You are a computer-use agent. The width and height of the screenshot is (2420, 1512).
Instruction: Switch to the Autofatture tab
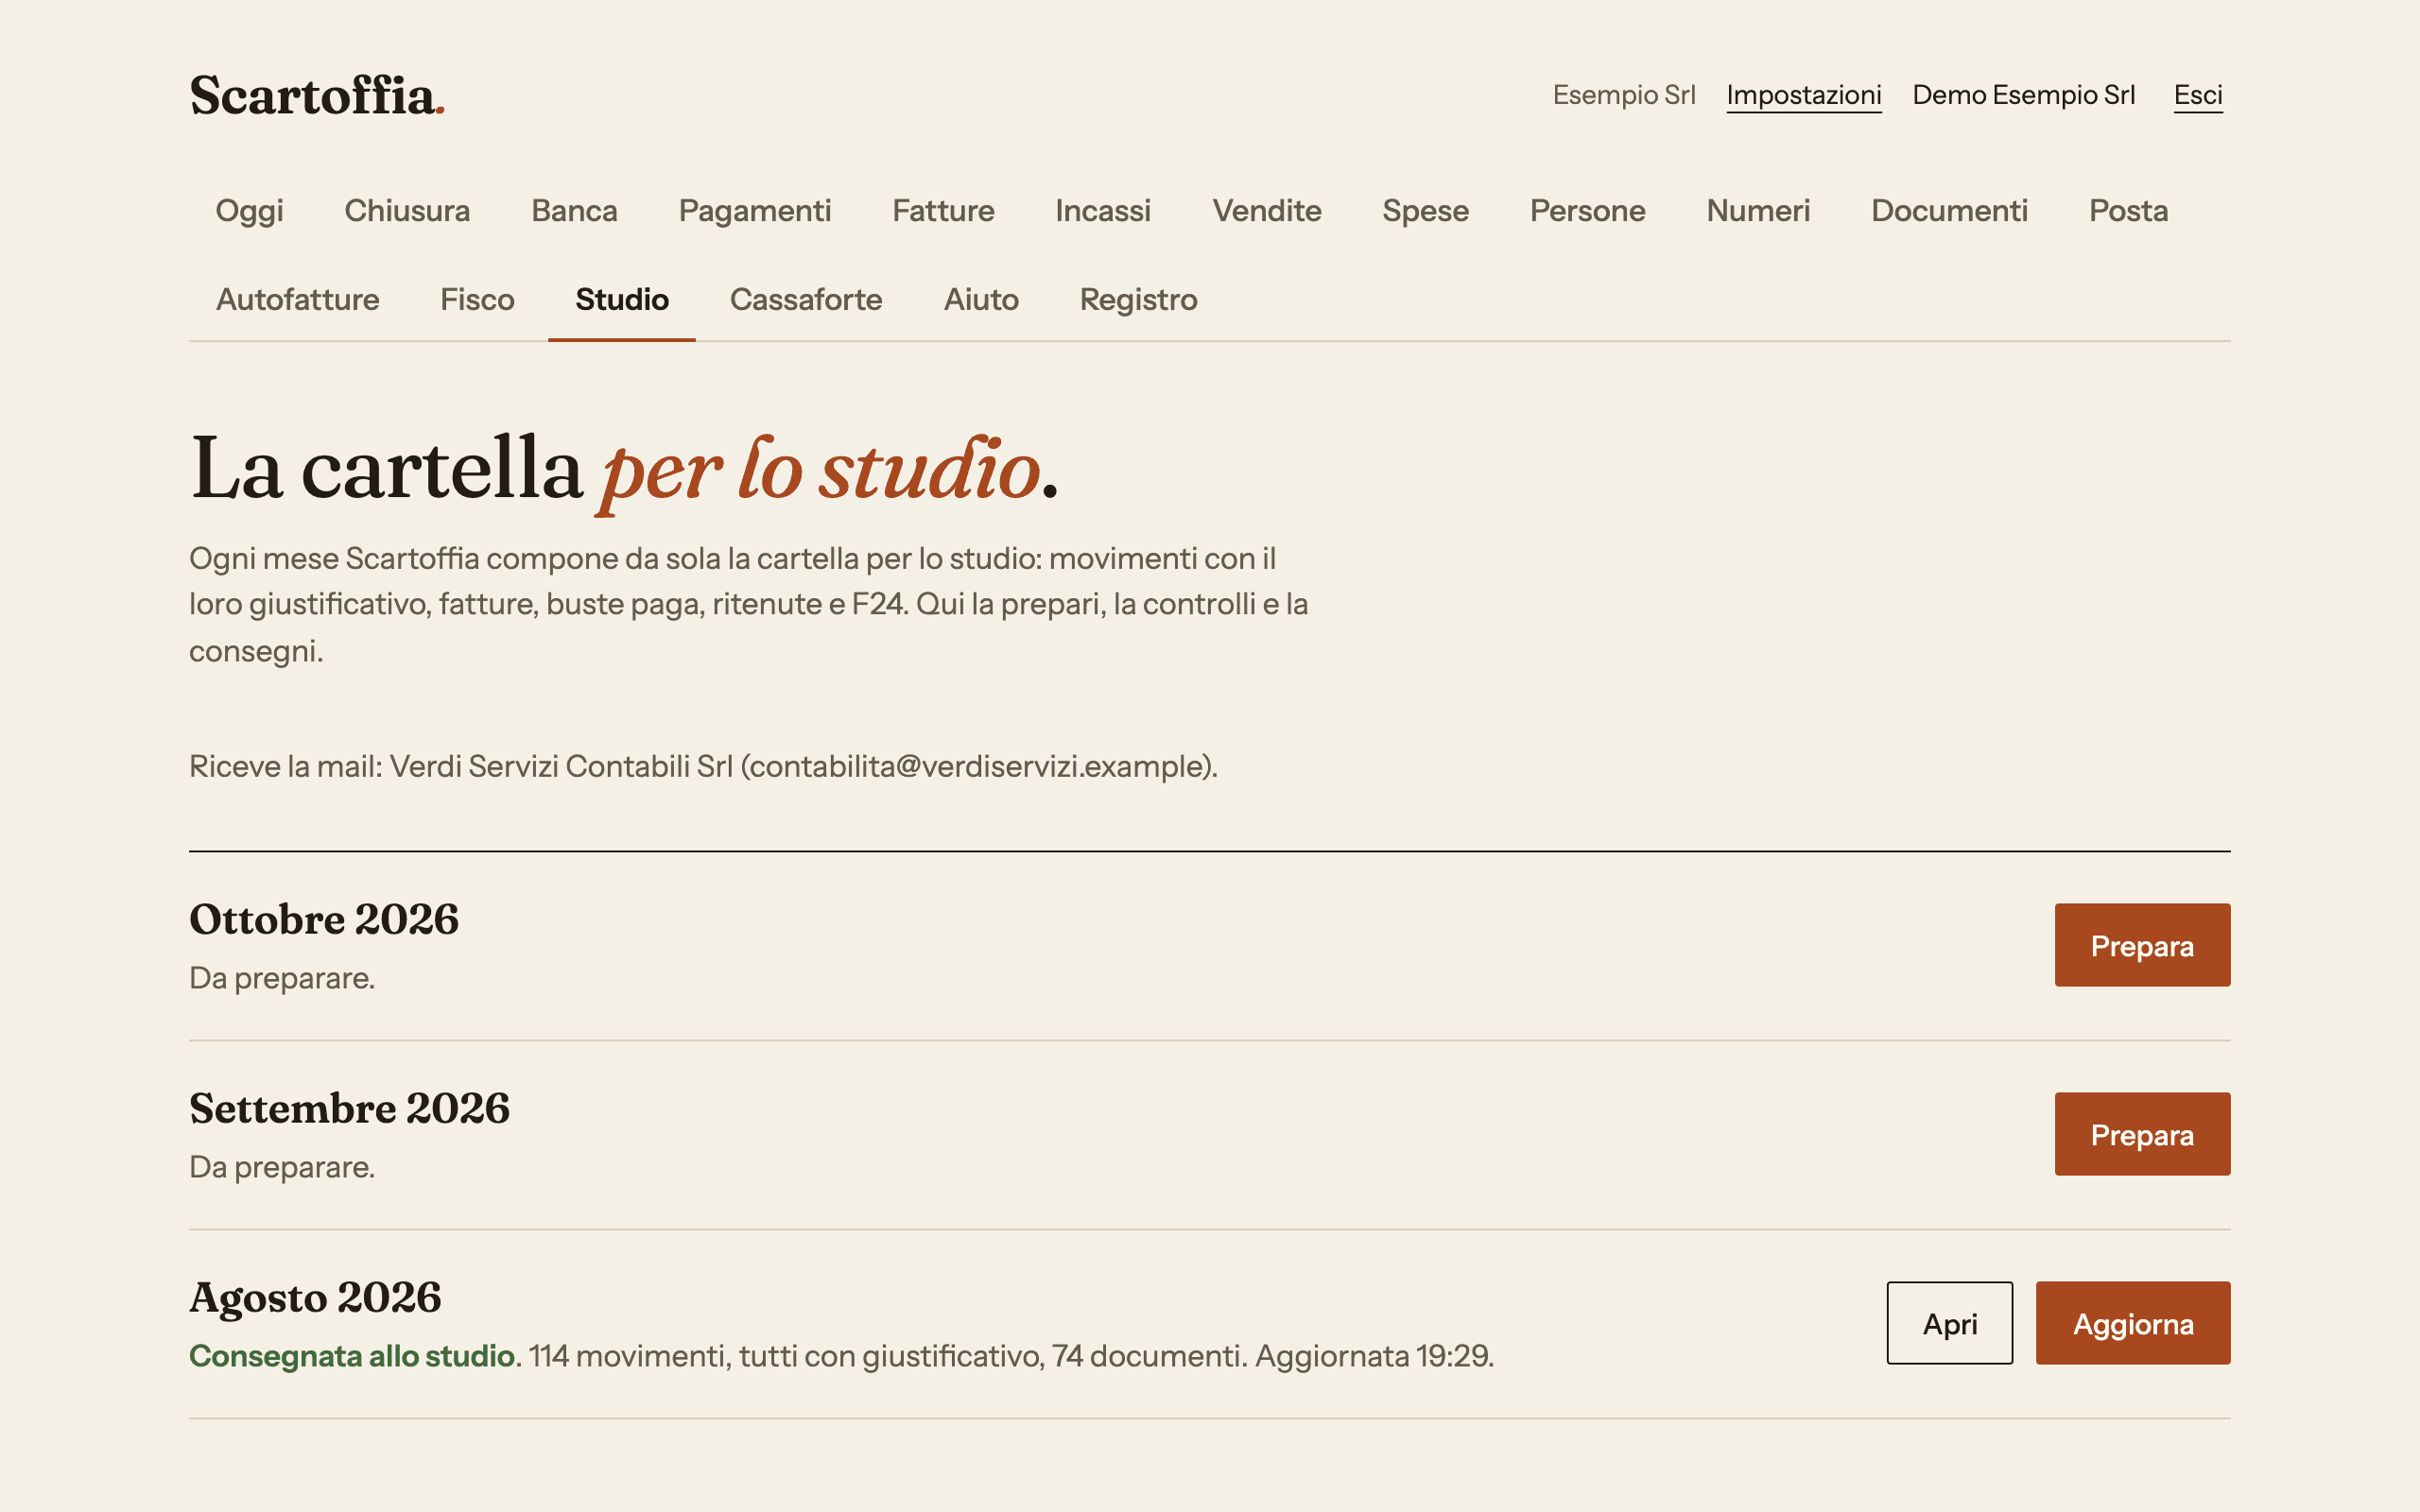[x=297, y=300]
